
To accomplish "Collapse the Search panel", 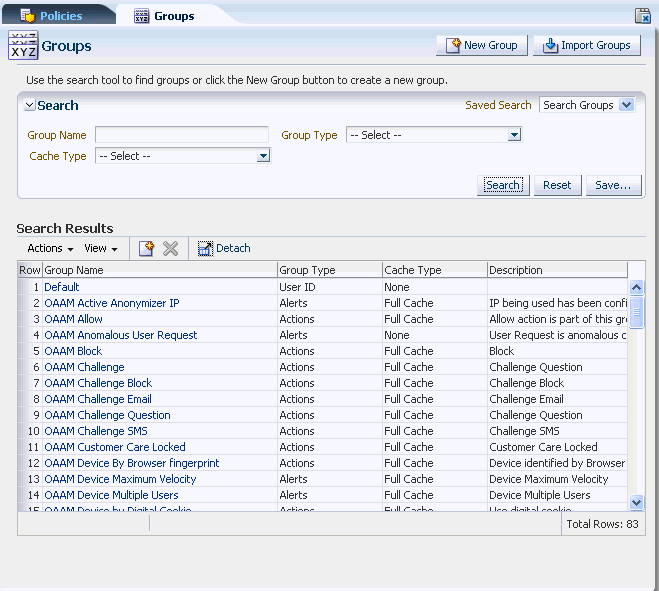I will tap(29, 105).
